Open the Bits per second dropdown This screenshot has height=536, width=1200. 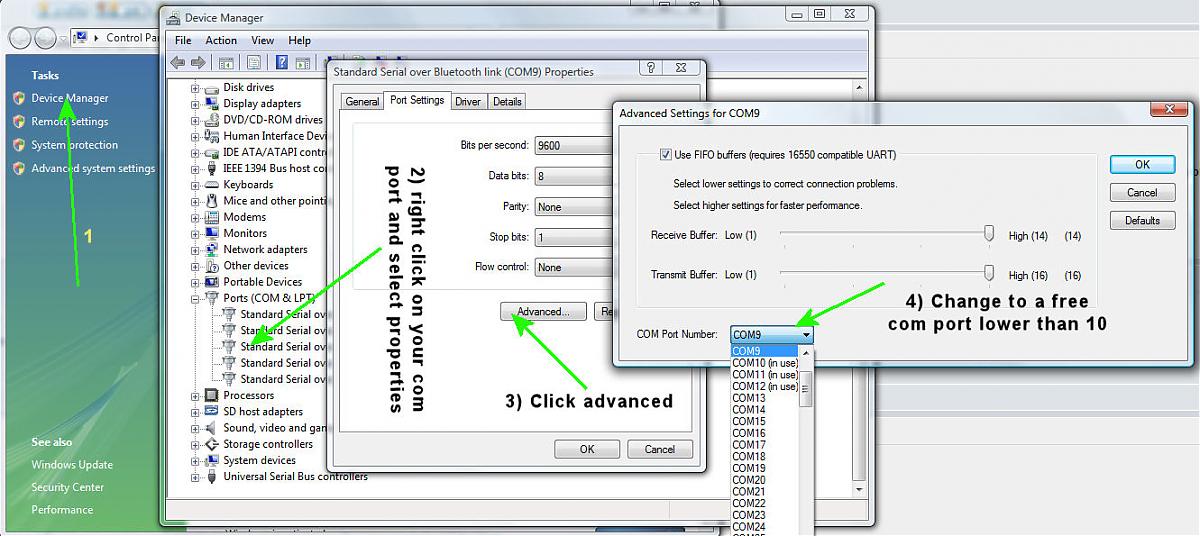(x=574, y=145)
